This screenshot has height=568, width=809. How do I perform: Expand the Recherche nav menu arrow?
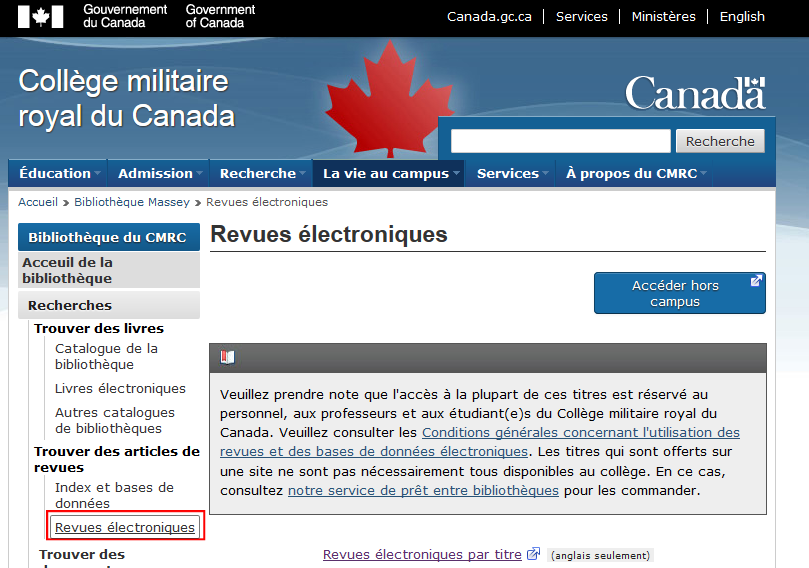click(x=302, y=174)
